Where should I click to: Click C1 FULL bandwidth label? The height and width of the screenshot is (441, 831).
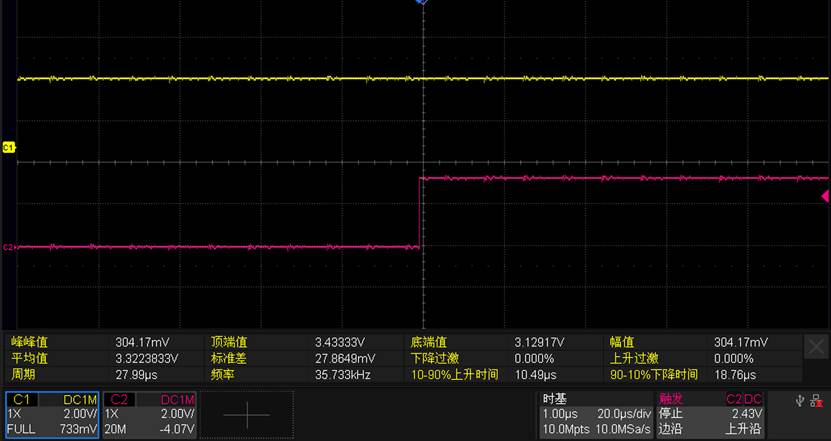[21, 429]
